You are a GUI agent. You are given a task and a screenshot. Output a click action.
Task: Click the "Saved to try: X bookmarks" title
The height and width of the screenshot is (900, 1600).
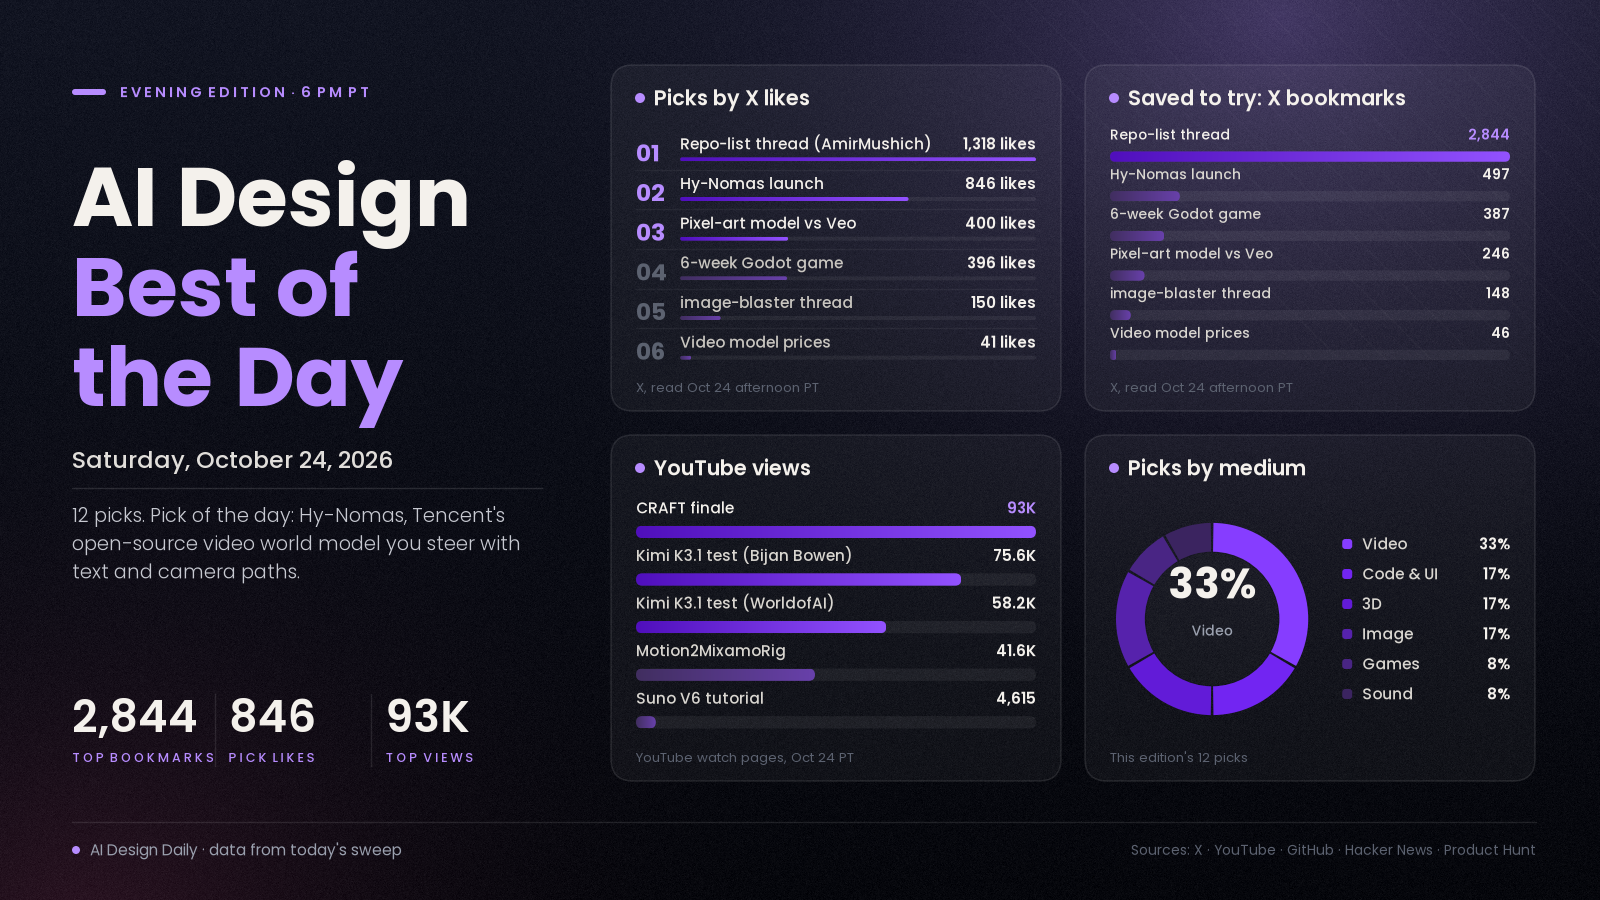pyautogui.click(x=1267, y=98)
